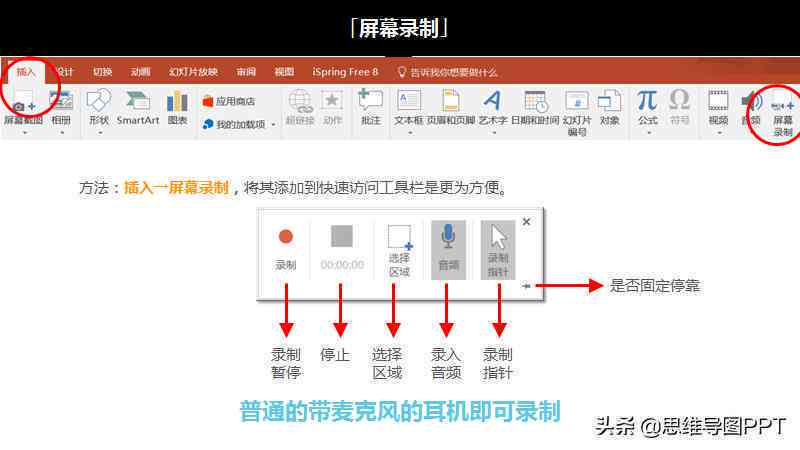Expand the 公式 dropdown arrow
800x450 pixels.
(648, 133)
